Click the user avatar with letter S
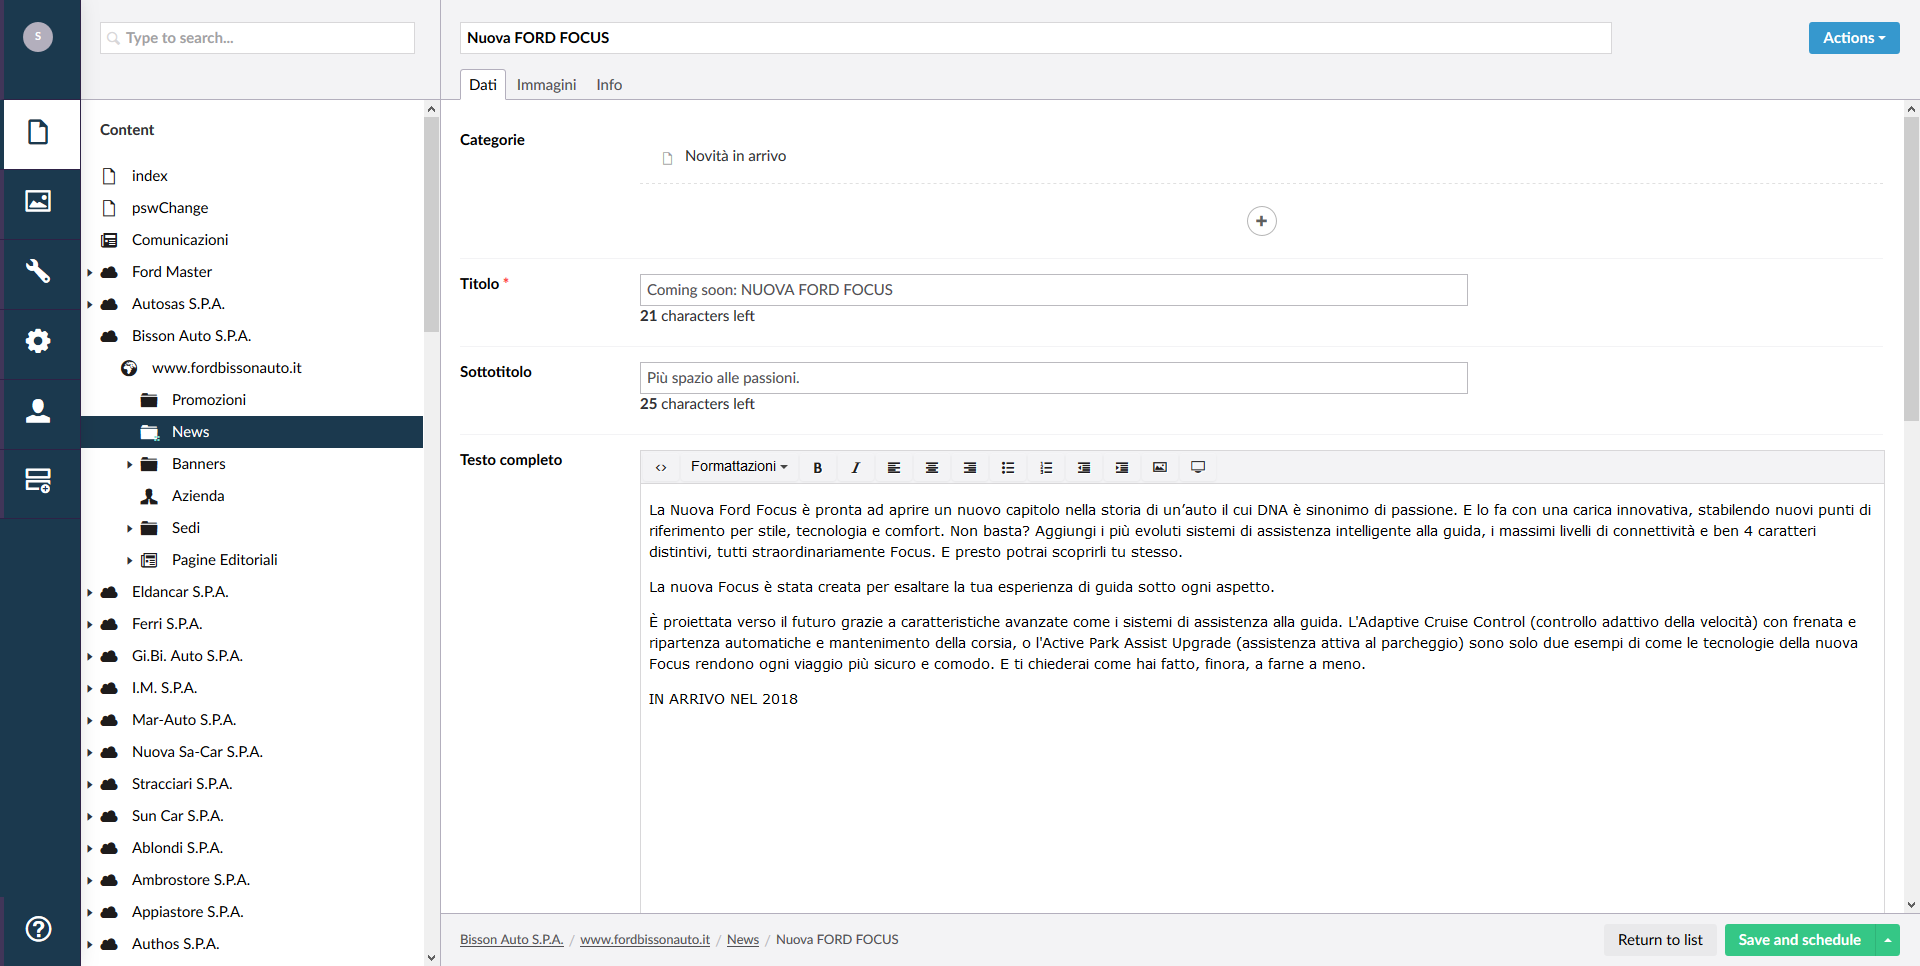This screenshot has height=966, width=1920. 38,37
